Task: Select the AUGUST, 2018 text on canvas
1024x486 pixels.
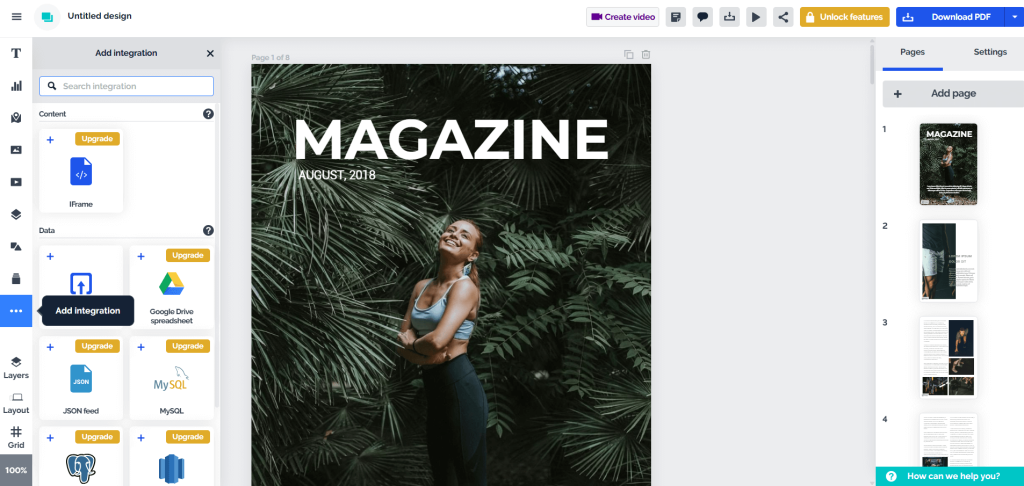Action: tap(337, 175)
